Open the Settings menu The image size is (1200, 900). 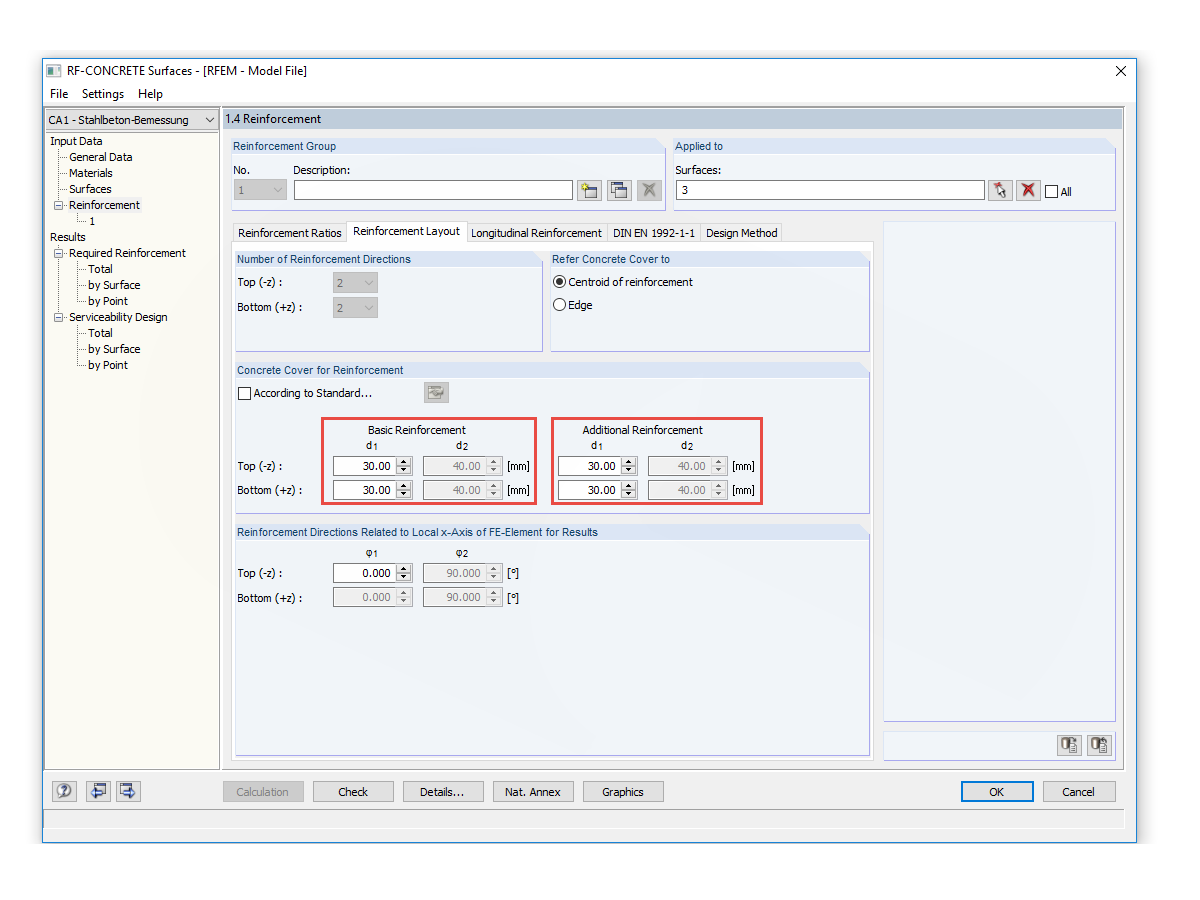[x=103, y=94]
